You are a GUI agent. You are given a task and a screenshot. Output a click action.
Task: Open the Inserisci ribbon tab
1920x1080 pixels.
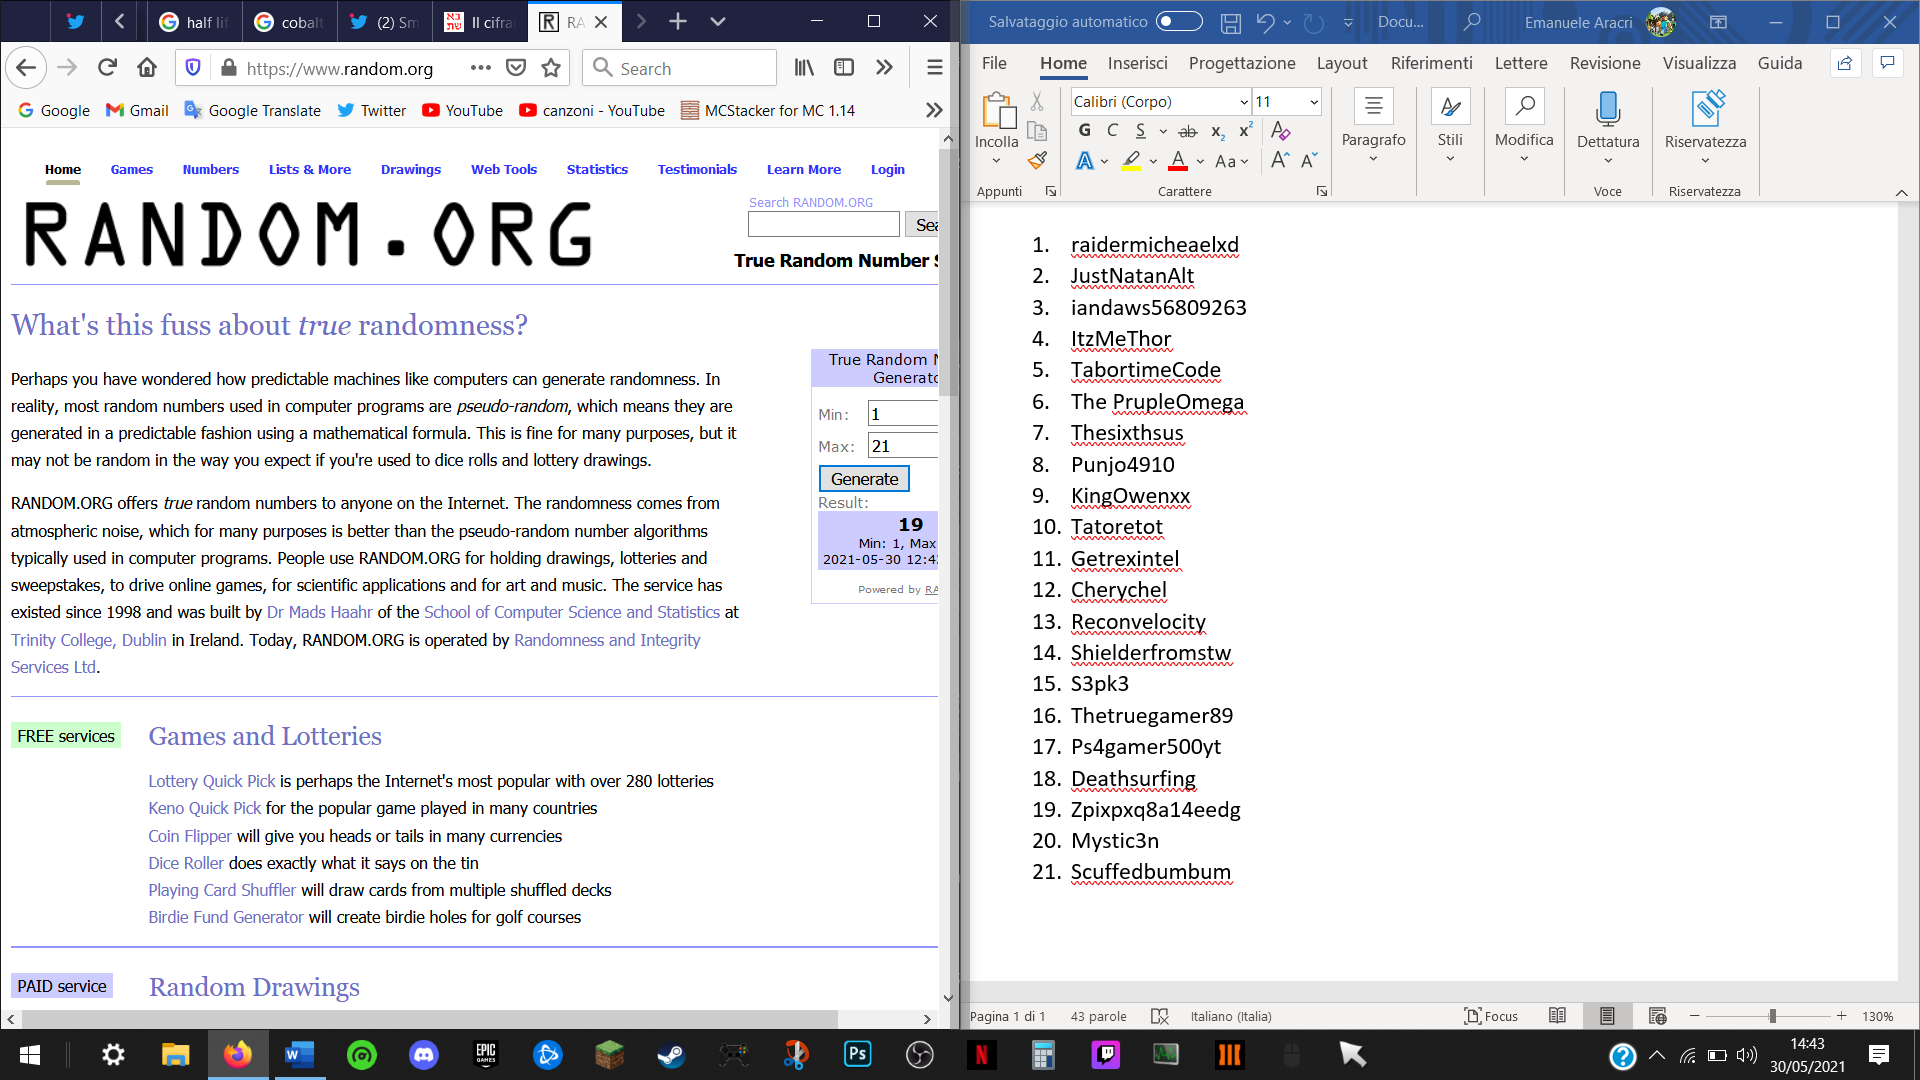[1137, 63]
